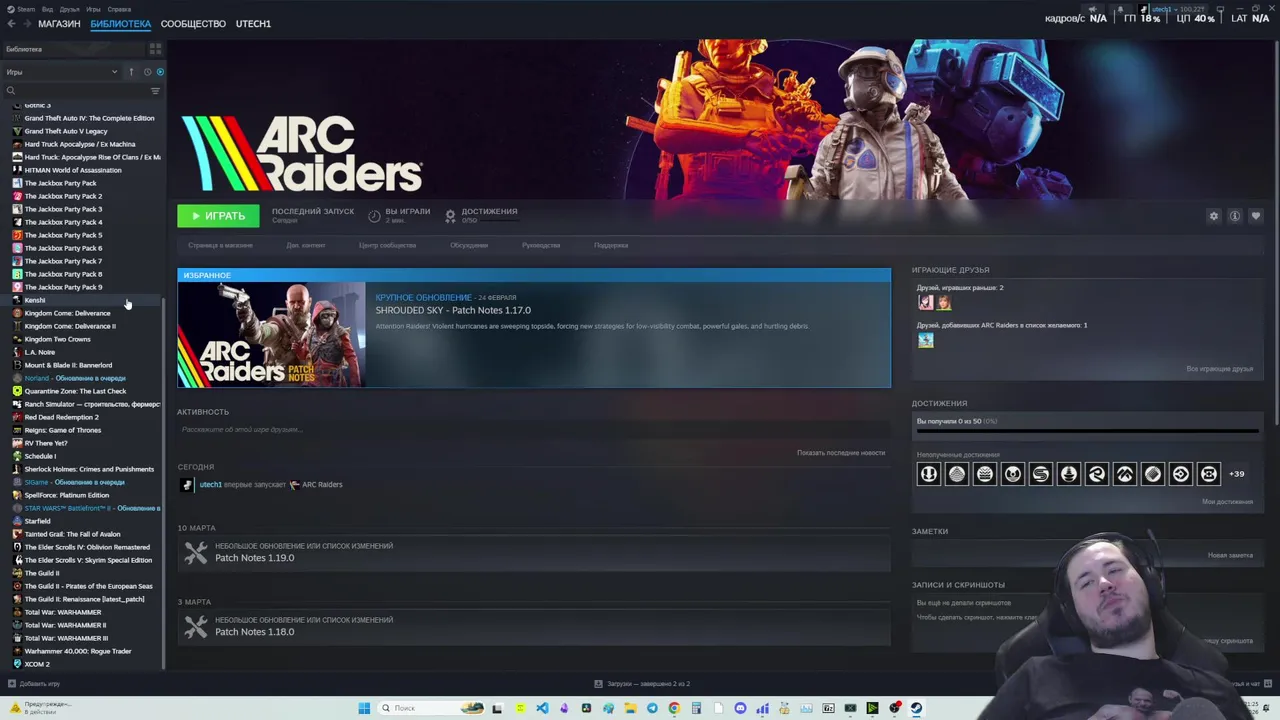Open advanced library filter options

[x=155, y=91]
